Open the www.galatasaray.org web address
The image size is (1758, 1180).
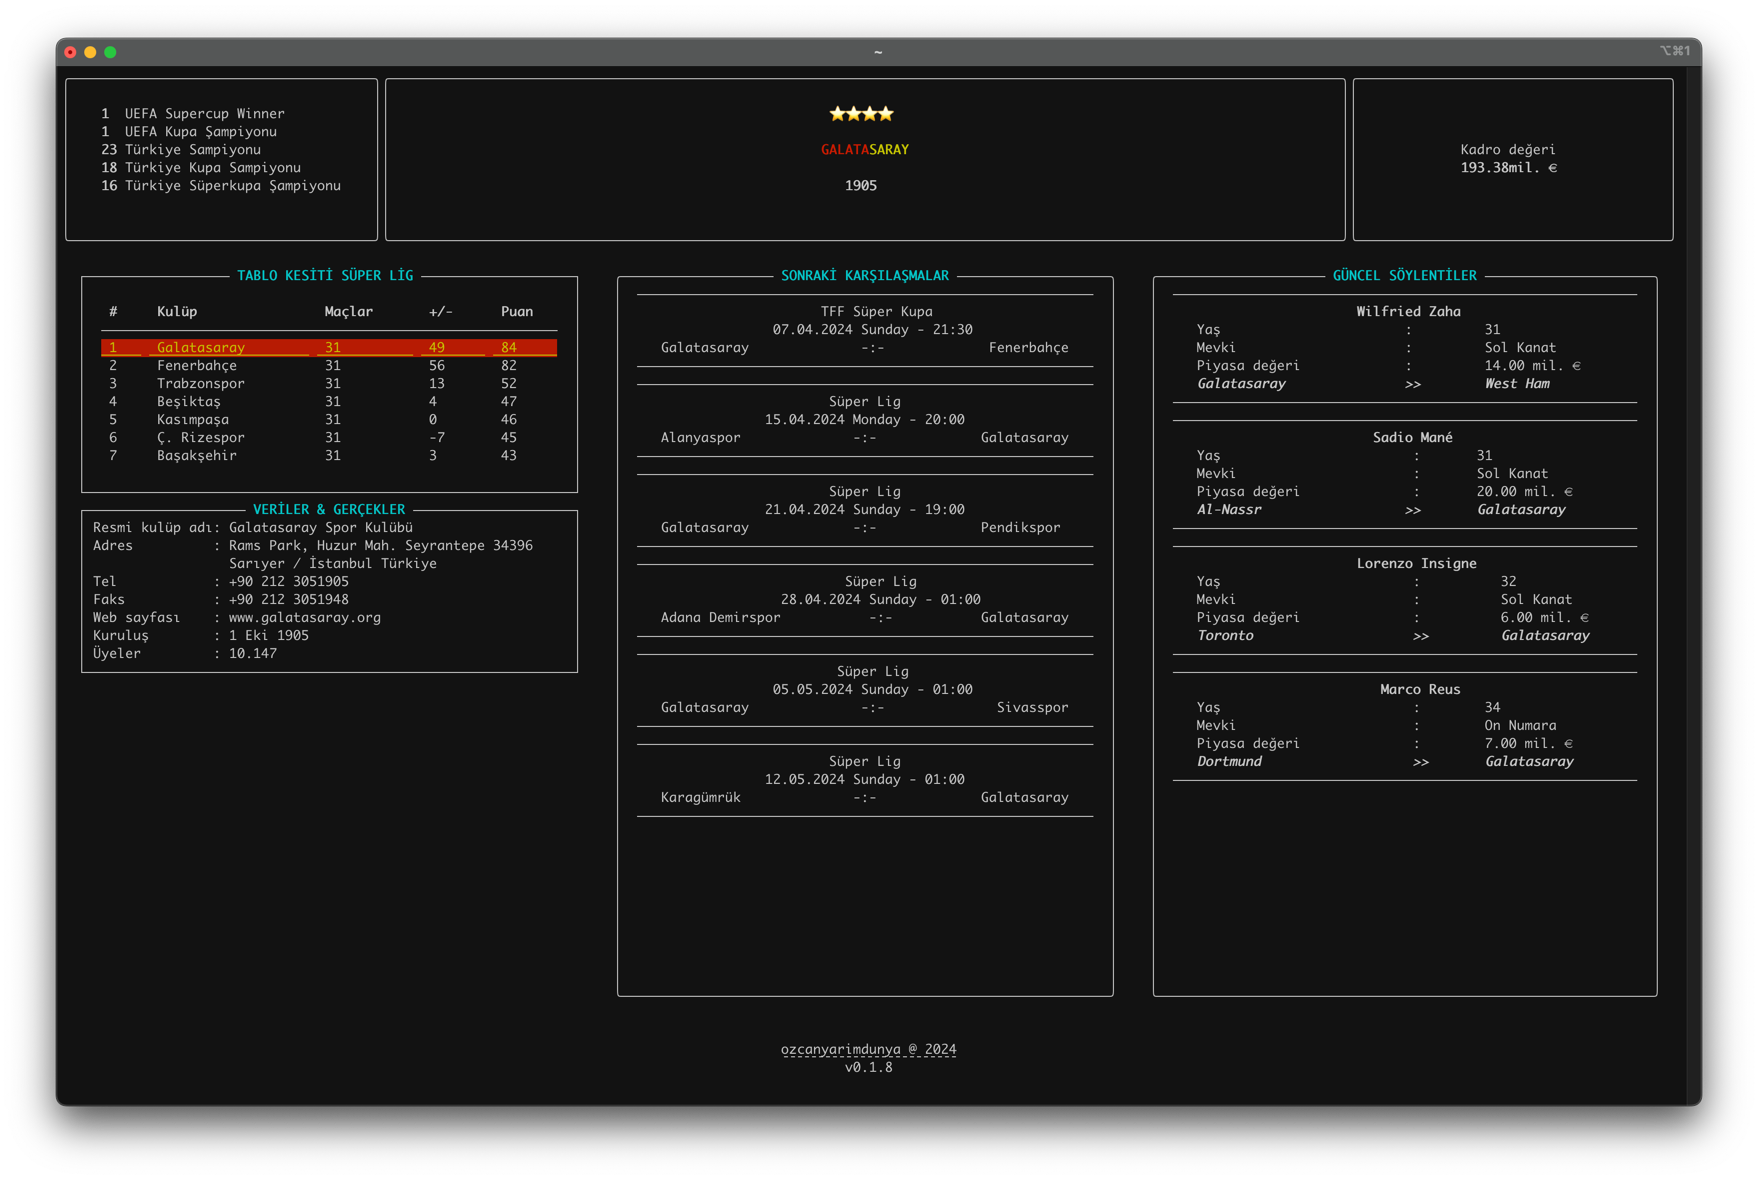pos(305,617)
